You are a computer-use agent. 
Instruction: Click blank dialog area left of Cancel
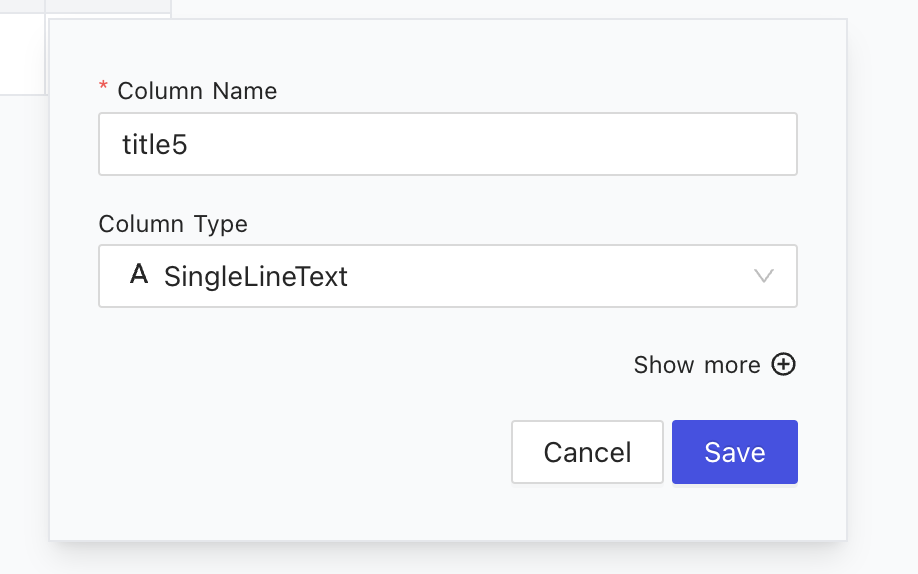304,452
